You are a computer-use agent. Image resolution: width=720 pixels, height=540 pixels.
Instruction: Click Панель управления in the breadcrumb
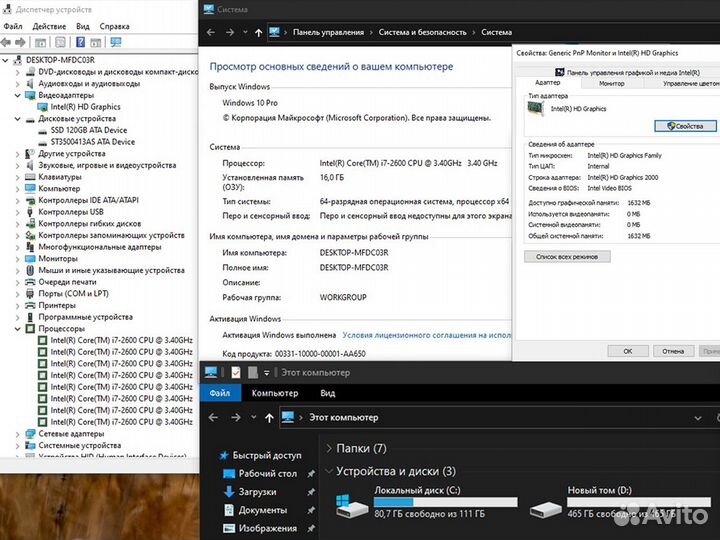[x=328, y=32]
